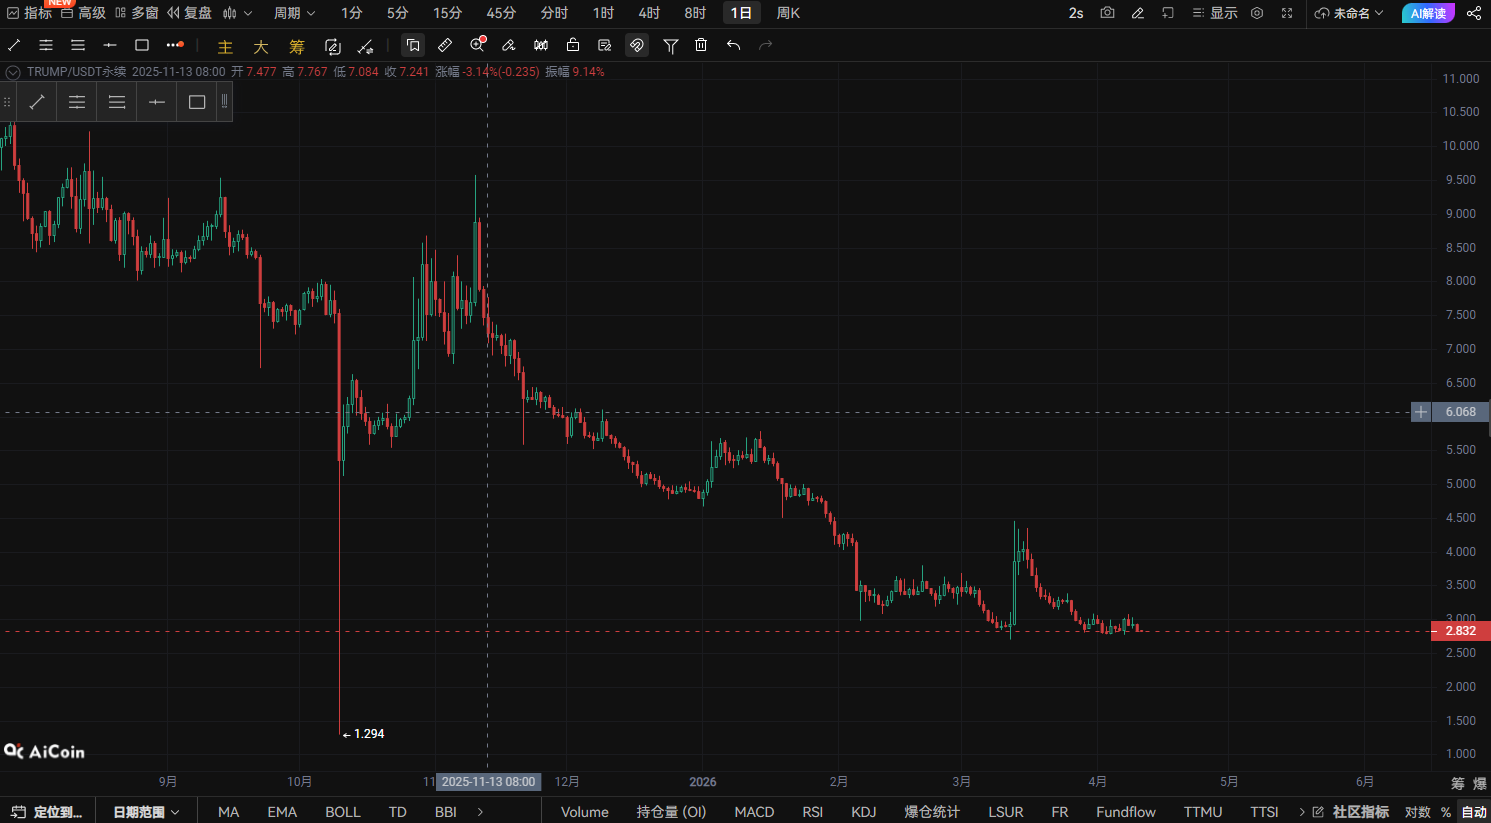Pick the trend line in floating toolbar
The image size is (1491, 823).
point(37,102)
